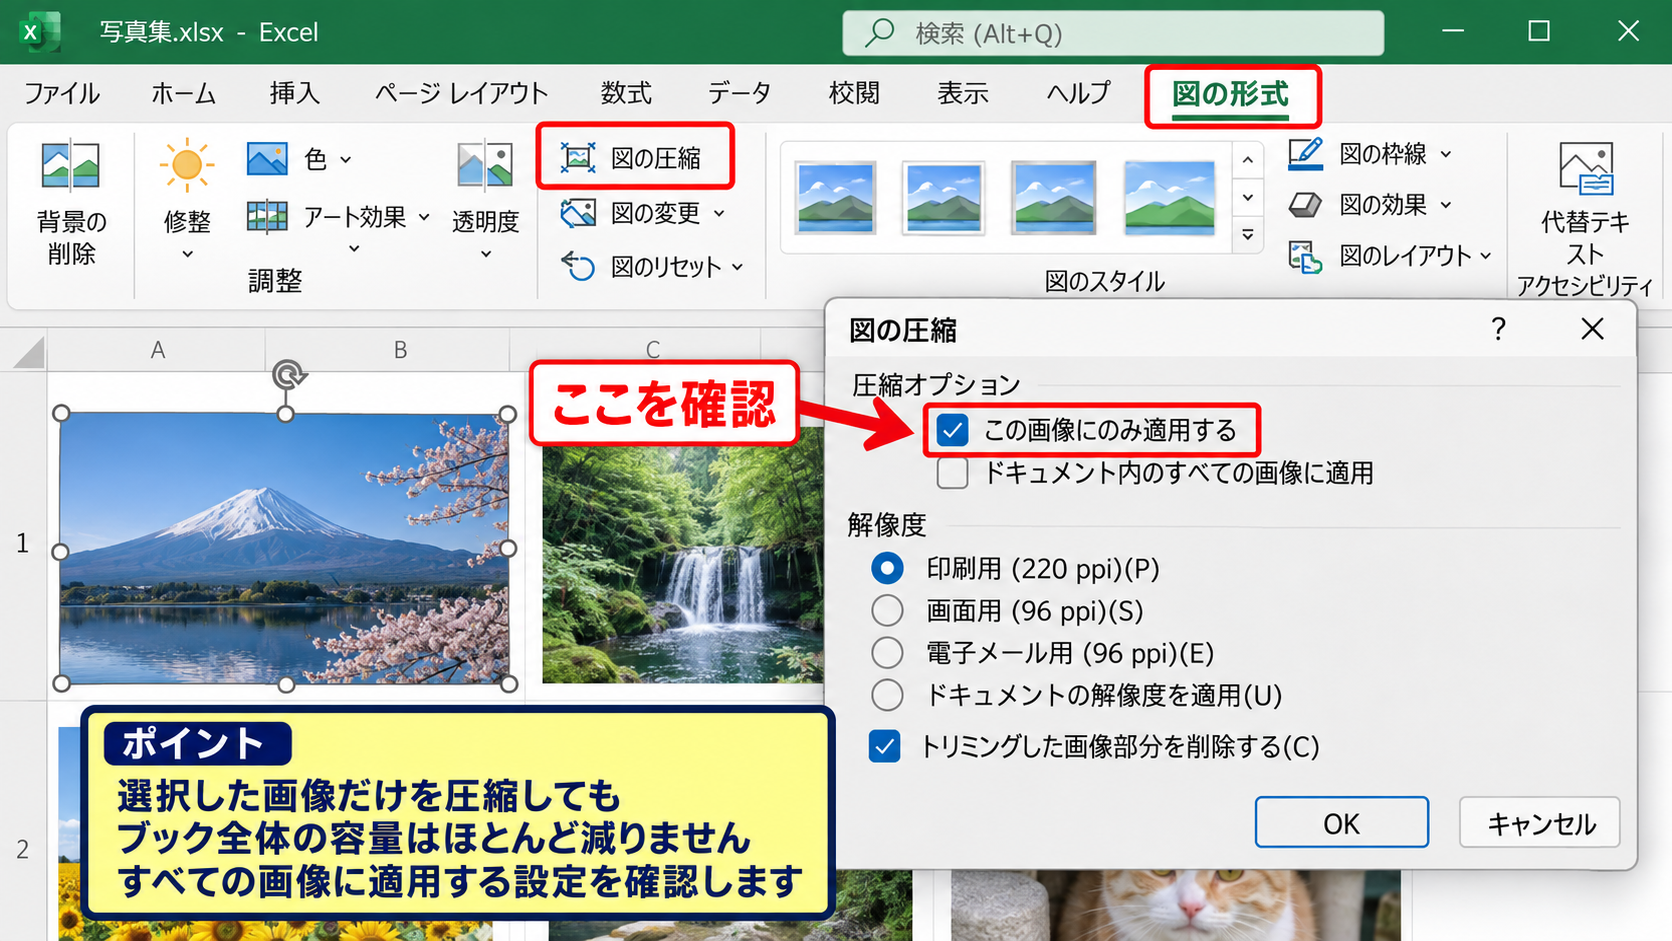1672x941 pixels.
Task: Click the 代替テキスト alt text icon
Action: coord(1586,168)
